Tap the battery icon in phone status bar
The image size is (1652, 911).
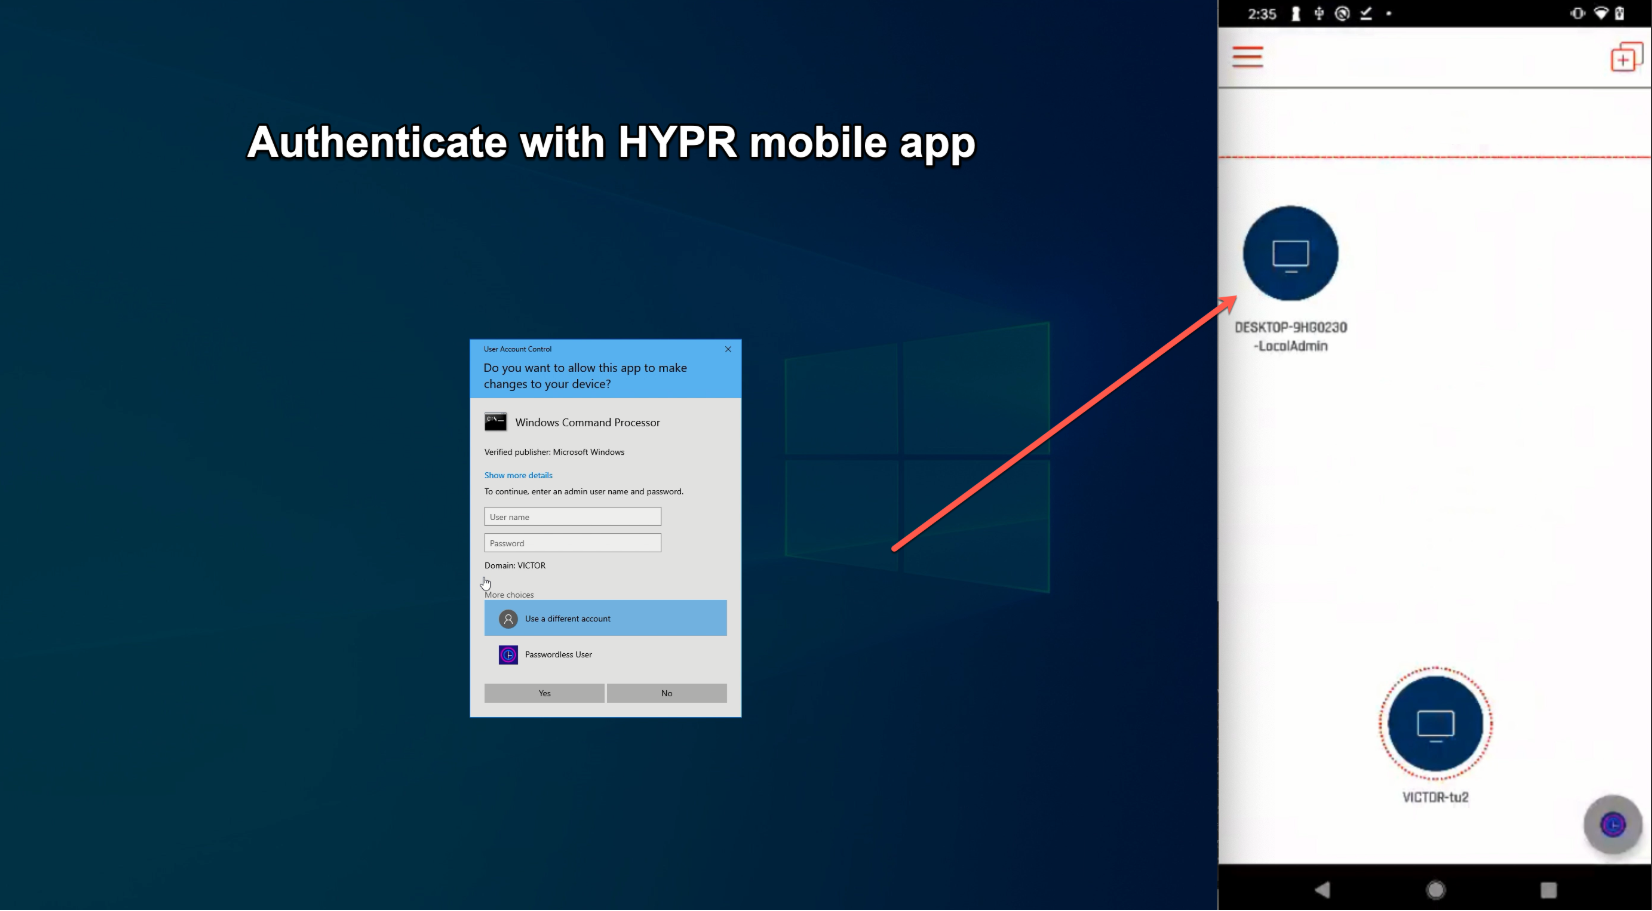(1619, 14)
